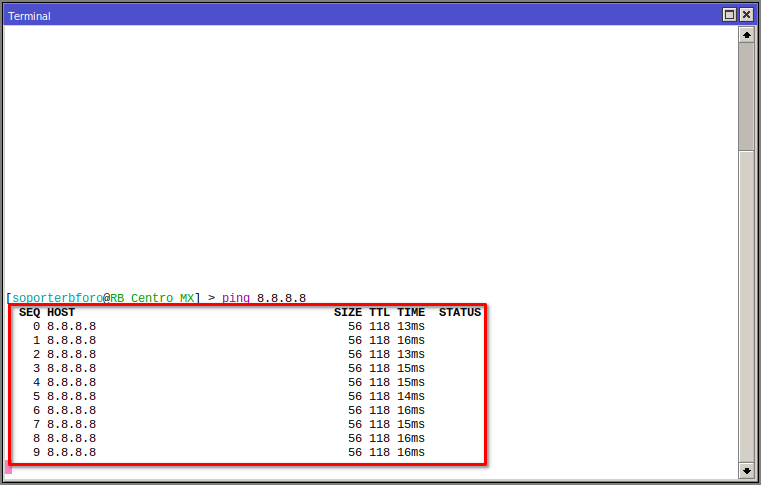Click 'RB Centro MX' router name
Image resolution: width=761 pixels, height=485 pixels.
click(x=152, y=299)
